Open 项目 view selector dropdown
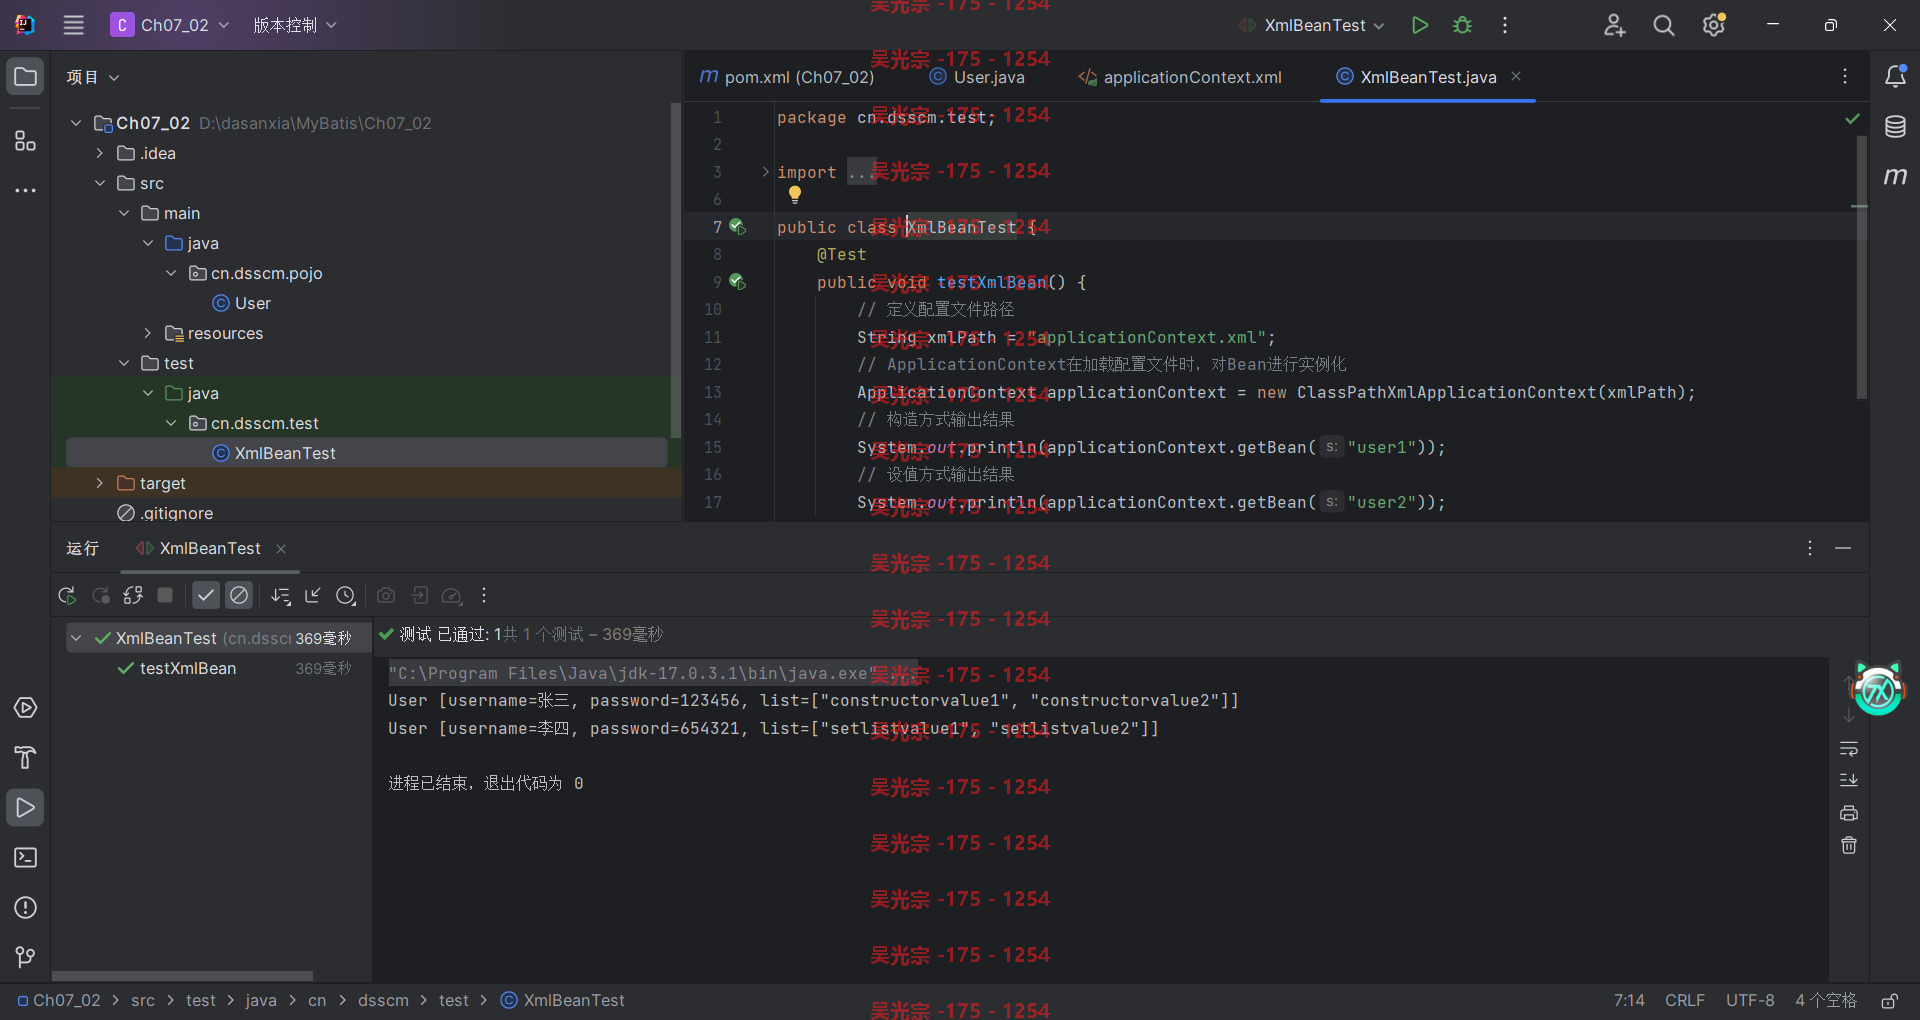 93,77
